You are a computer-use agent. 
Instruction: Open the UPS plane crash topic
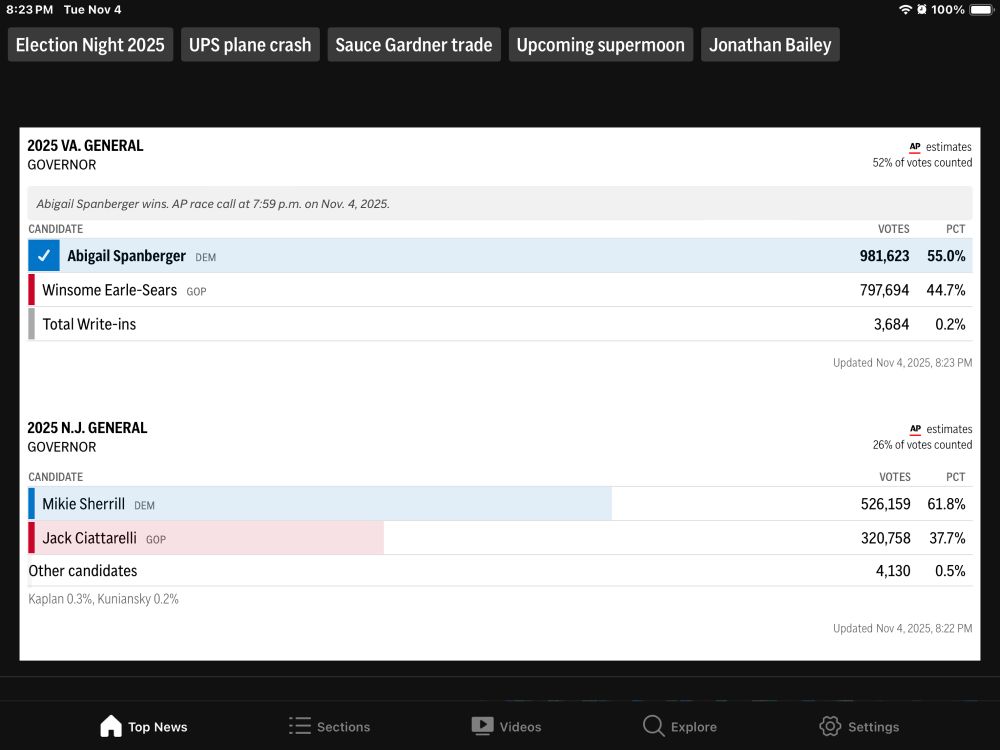point(250,45)
